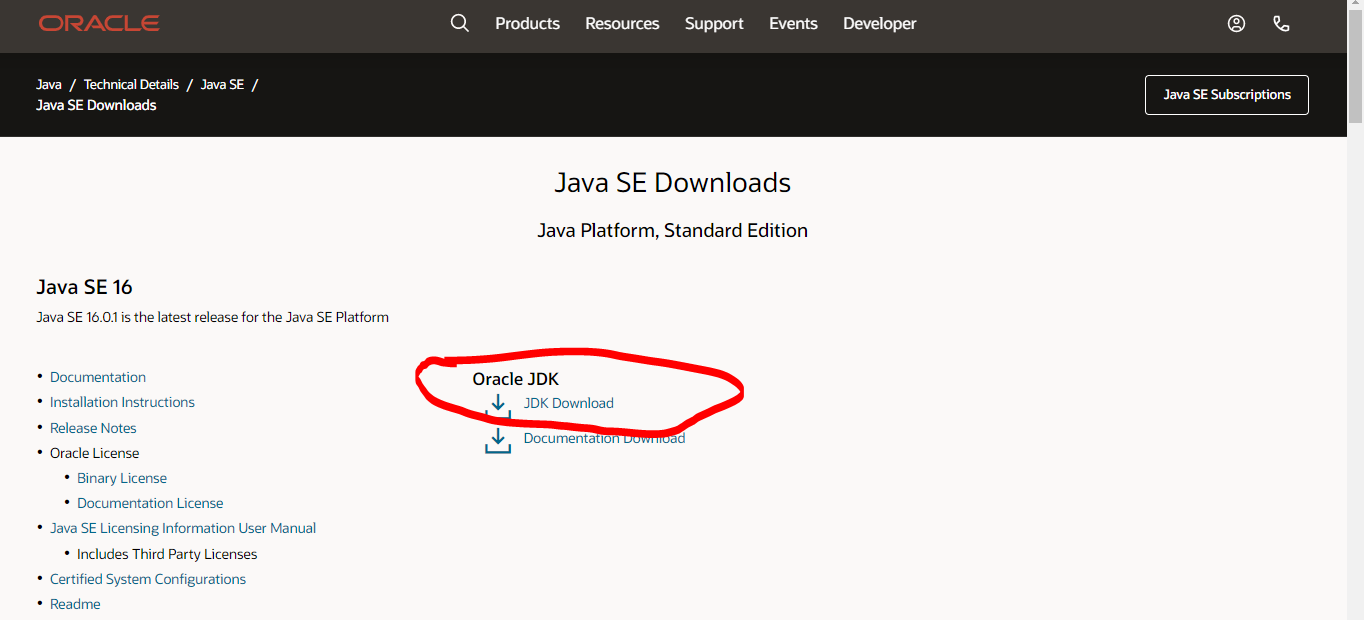Click the Java breadcrumb link
The height and width of the screenshot is (620, 1364).
[48, 84]
